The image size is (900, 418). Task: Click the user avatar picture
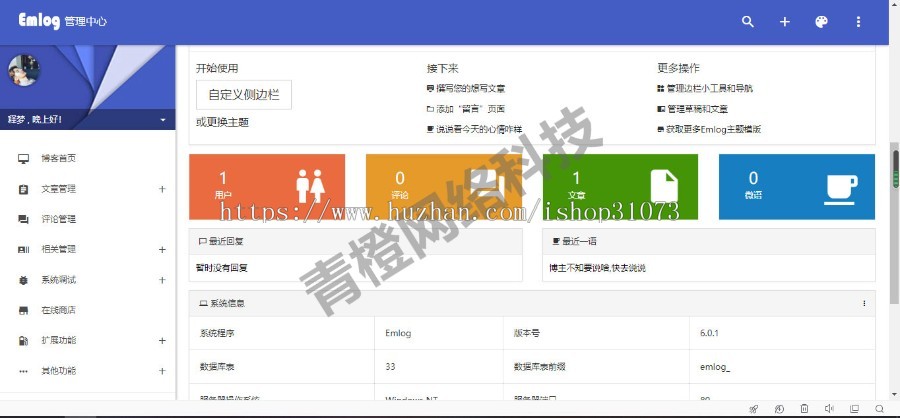pyautogui.click(x=24, y=71)
